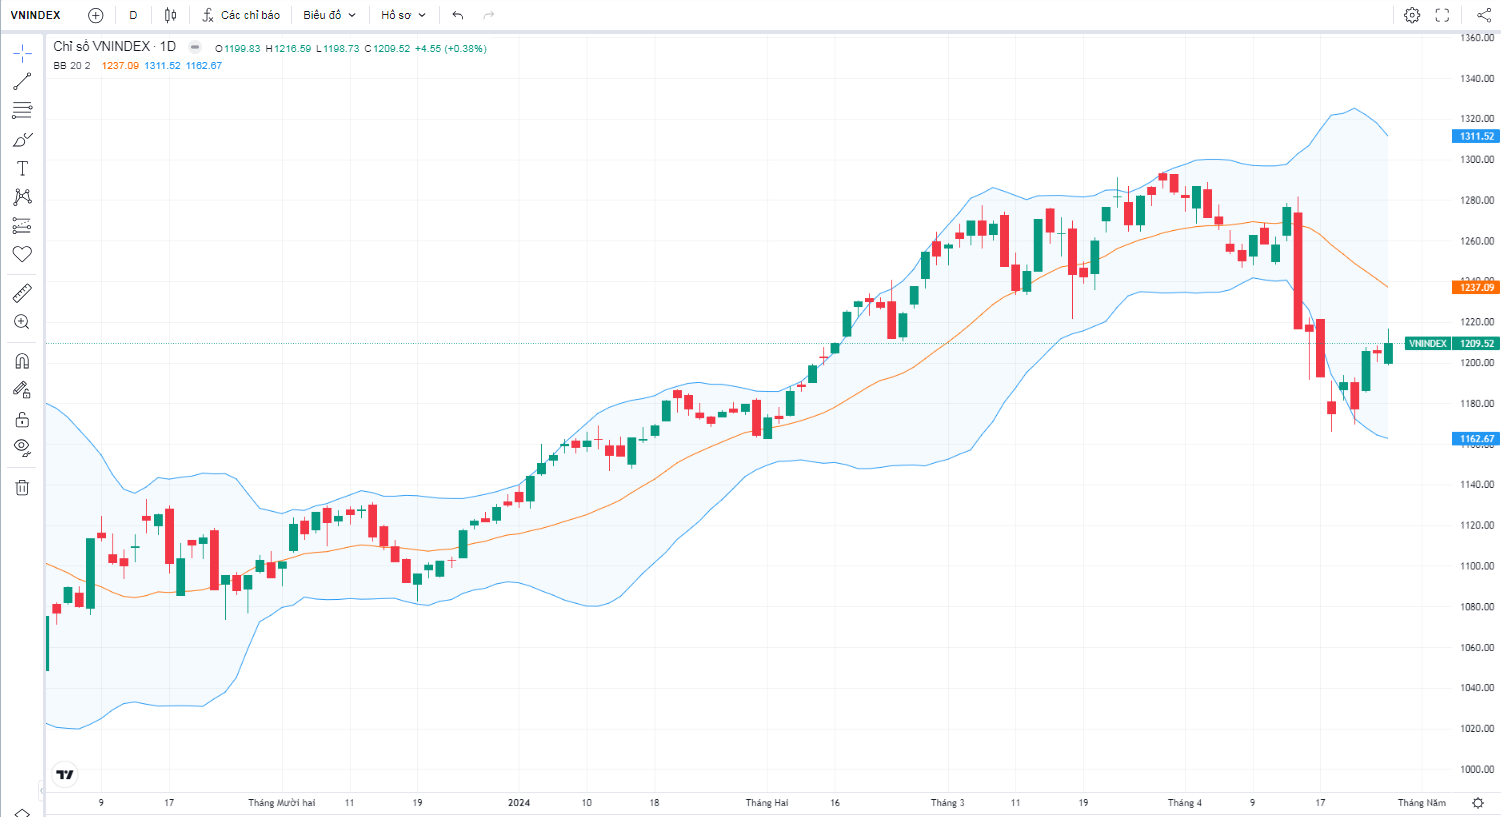Click the blue 1162.67 price label
This screenshot has width=1501, height=817.
tap(1475, 438)
